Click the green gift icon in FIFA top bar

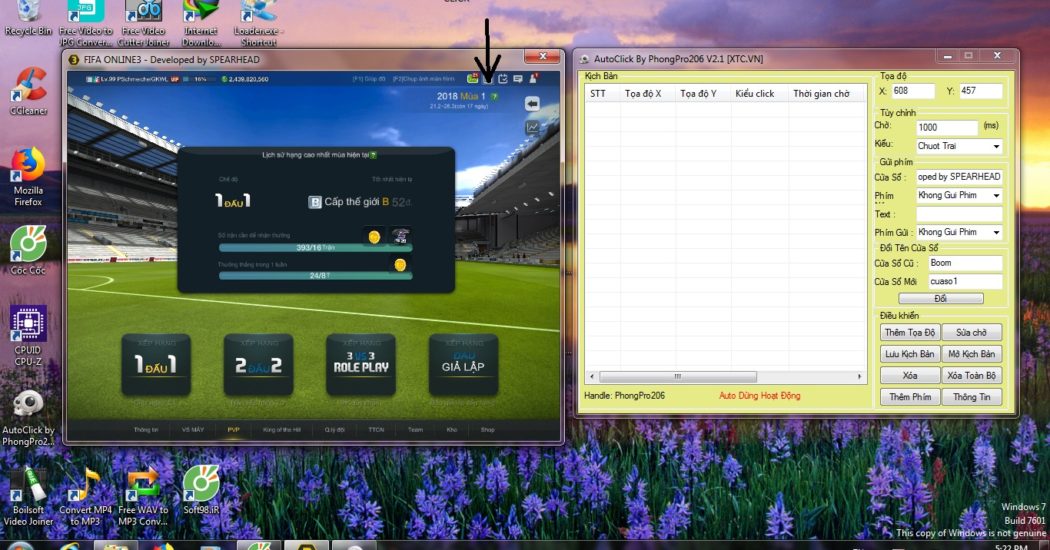click(473, 78)
